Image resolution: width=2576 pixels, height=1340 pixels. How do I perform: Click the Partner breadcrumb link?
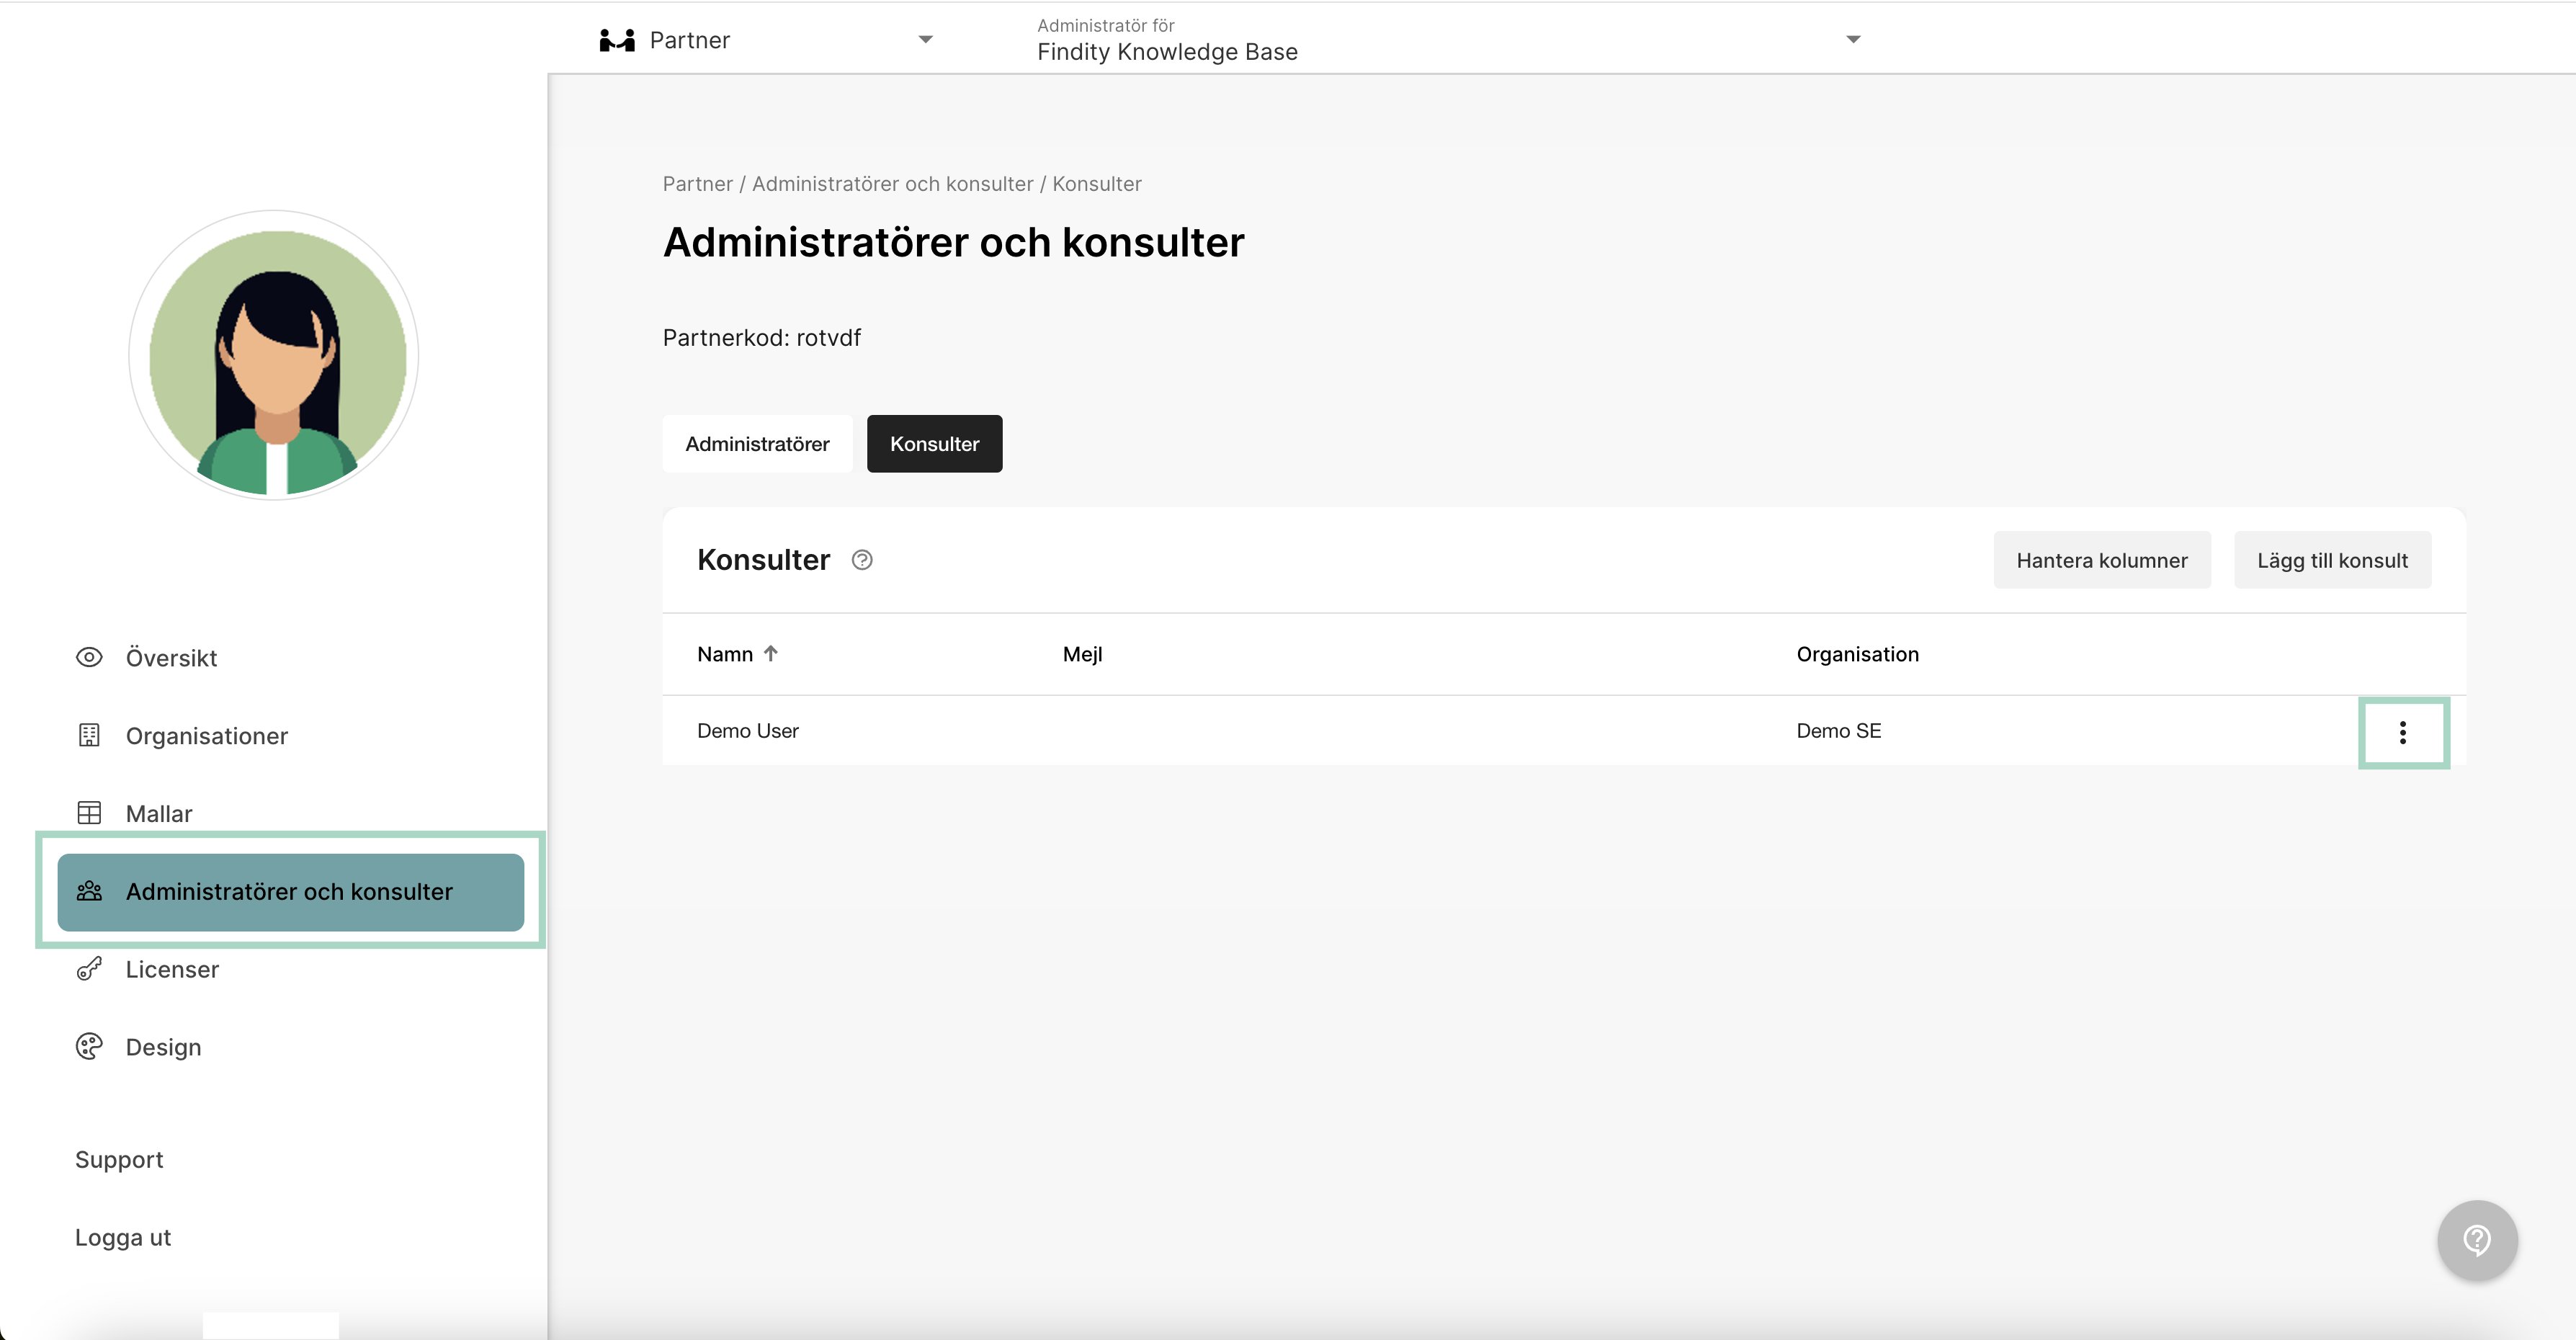tap(697, 184)
